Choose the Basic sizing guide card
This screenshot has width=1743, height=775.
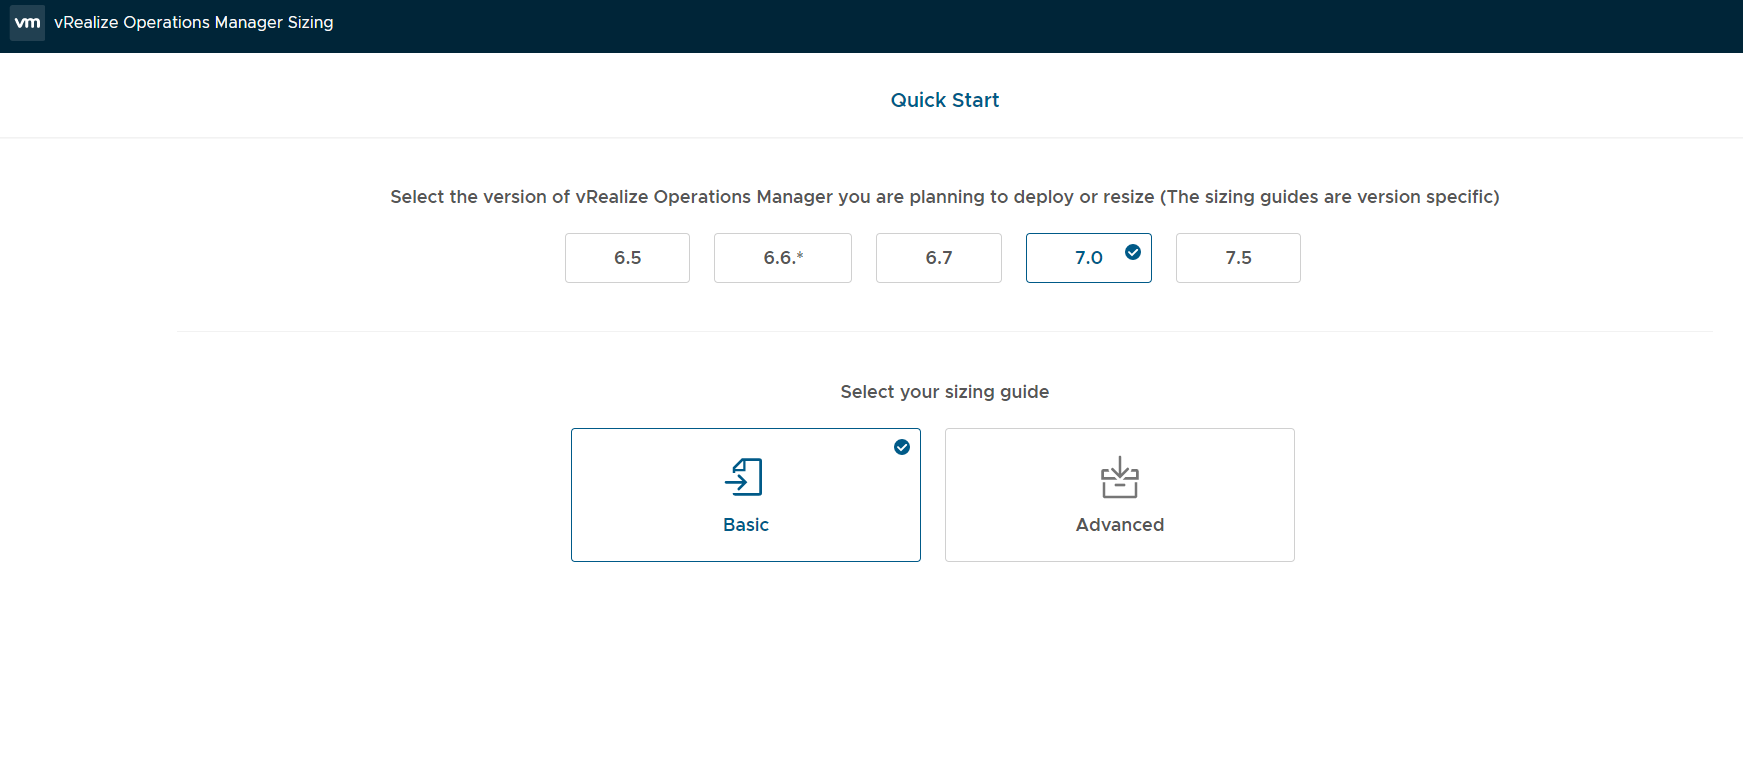[x=746, y=495]
